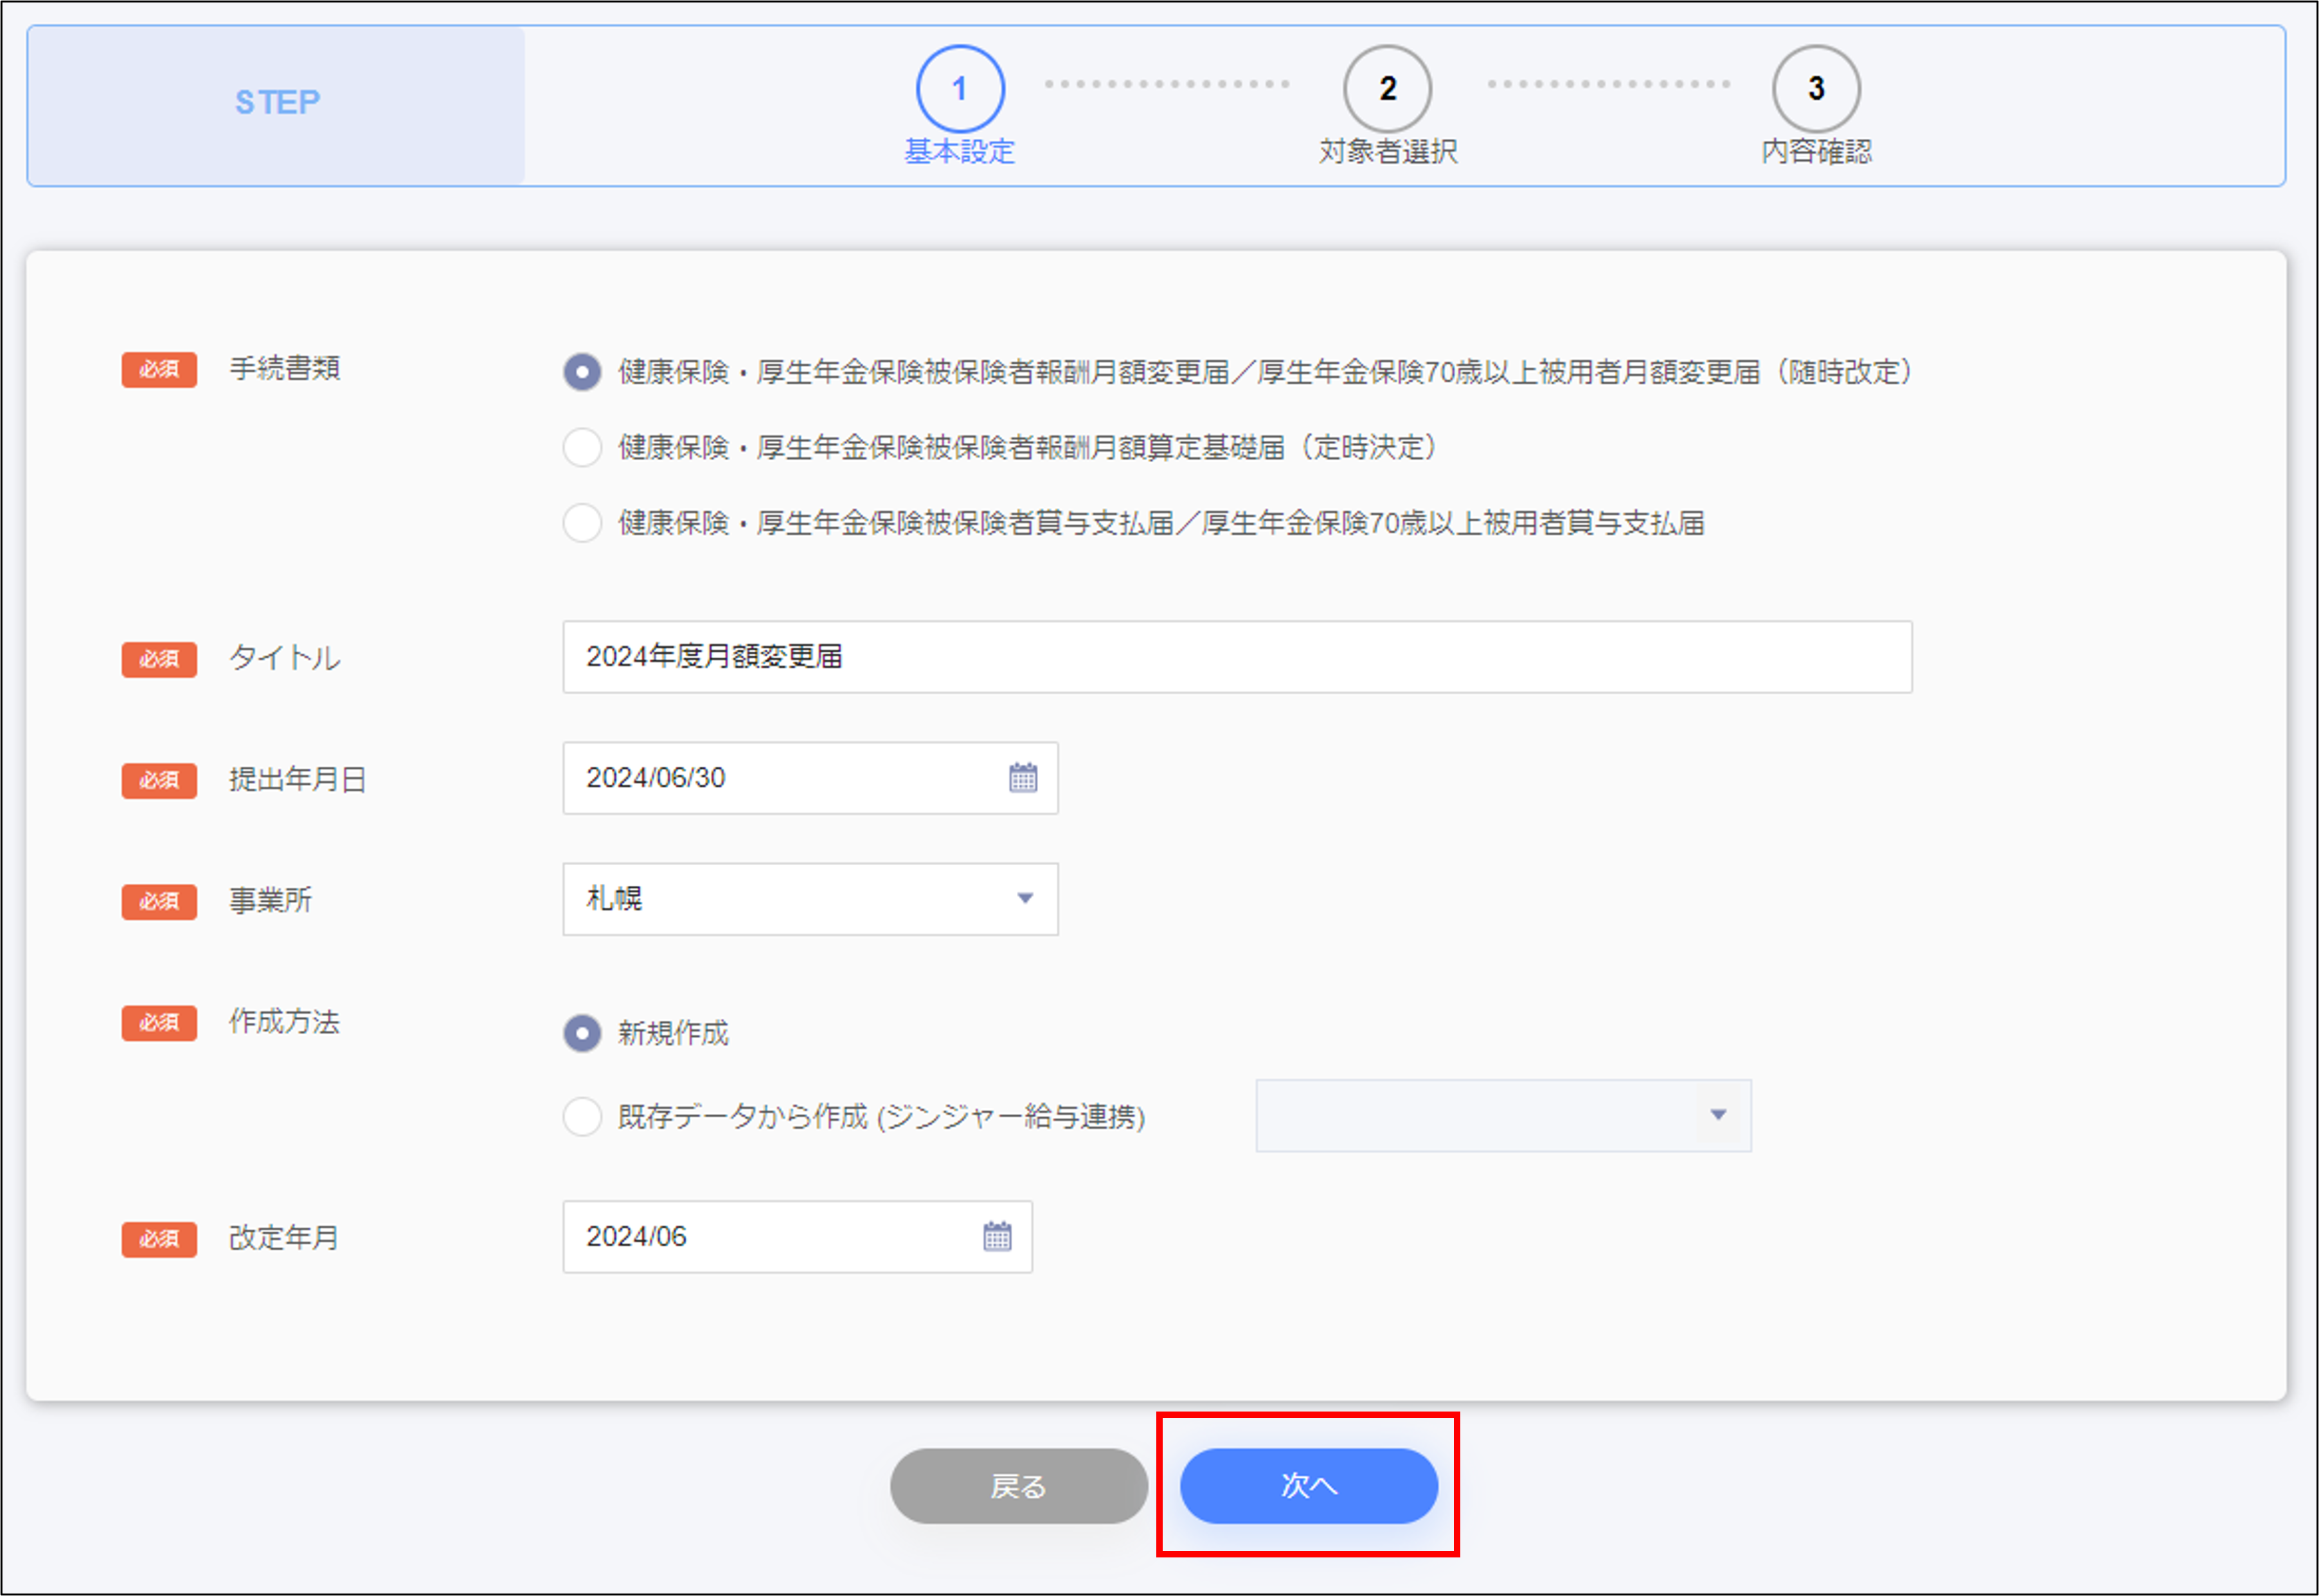Image resolution: width=2319 pixels, height=1596 pixels.
Task: Click the タイトル text field
Action: point(1236,657)
